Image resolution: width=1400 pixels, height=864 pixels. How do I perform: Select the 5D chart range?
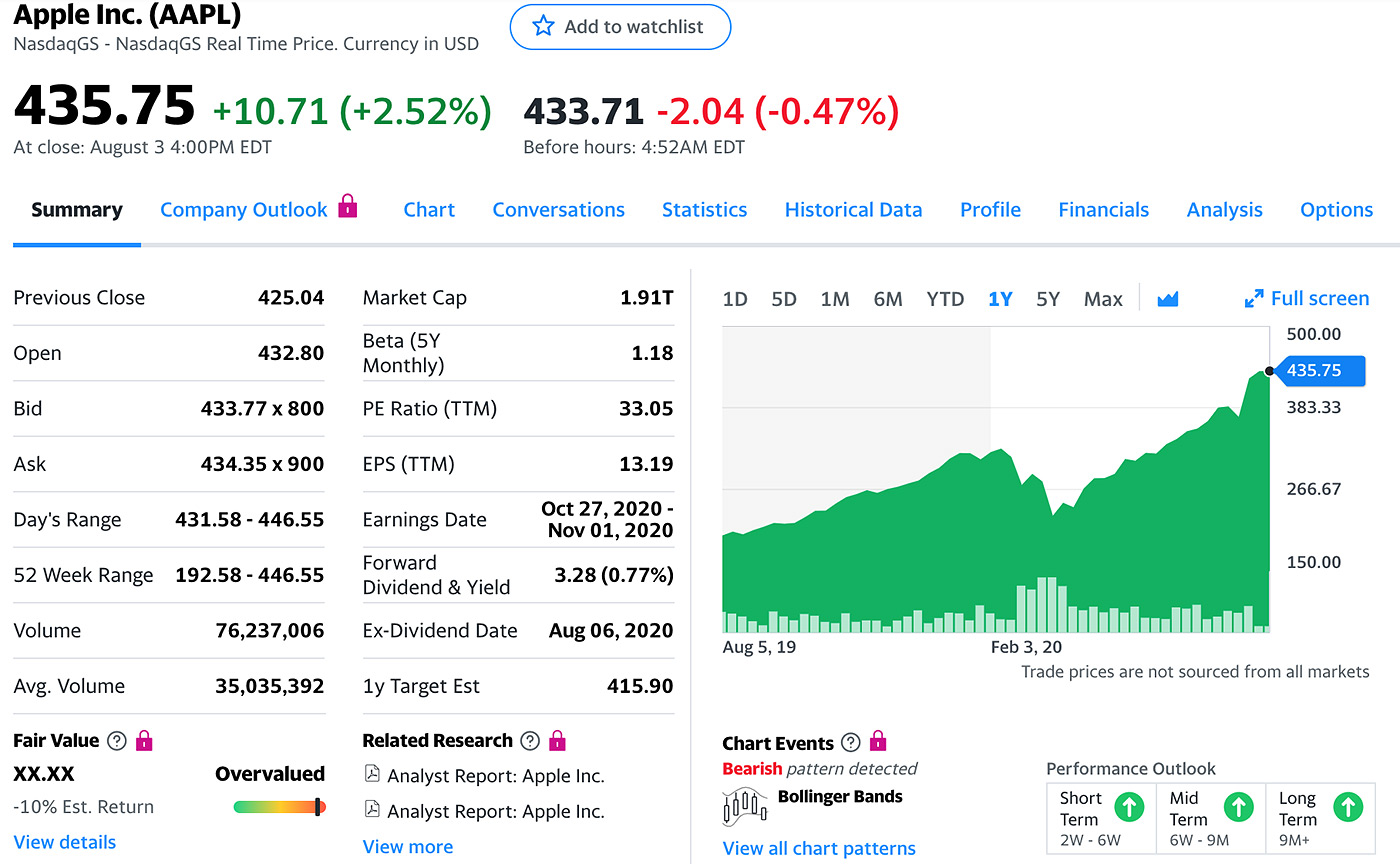pyautogui.click(x=784, y=299)
